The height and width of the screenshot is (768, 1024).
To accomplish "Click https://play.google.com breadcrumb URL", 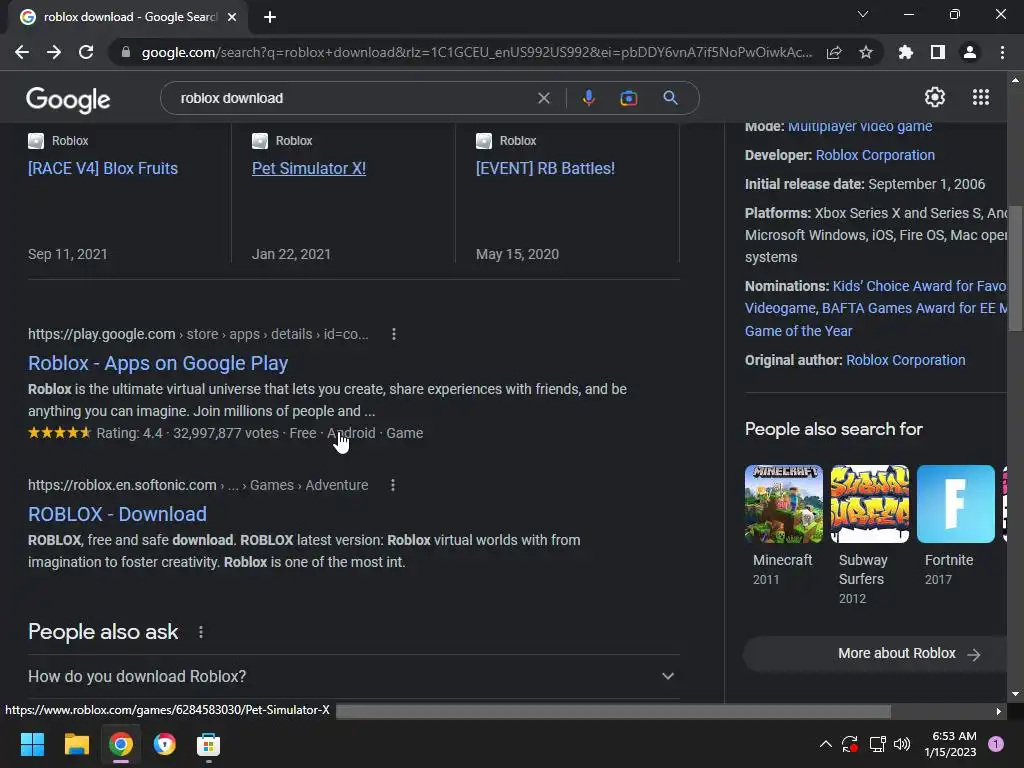I will coord(101,334).
